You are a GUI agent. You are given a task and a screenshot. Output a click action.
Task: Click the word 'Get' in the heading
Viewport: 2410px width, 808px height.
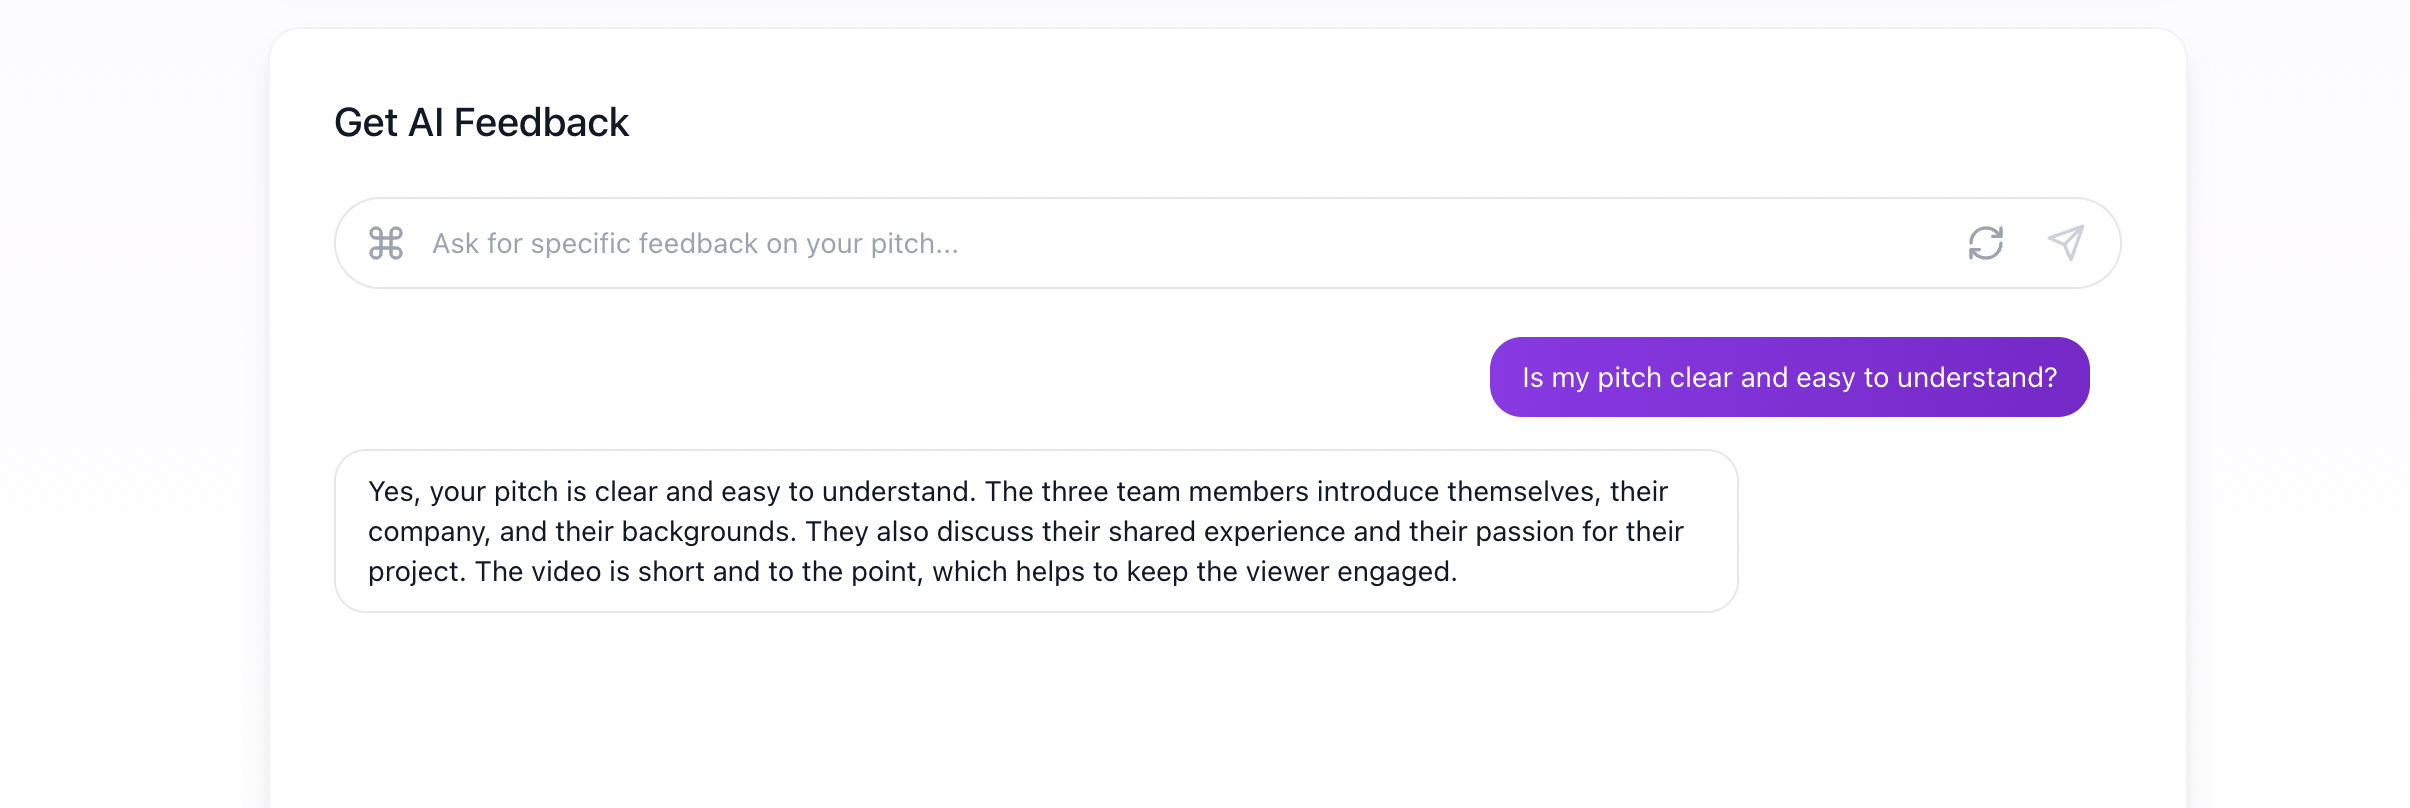pyautogui.click(x=366, y=122)
